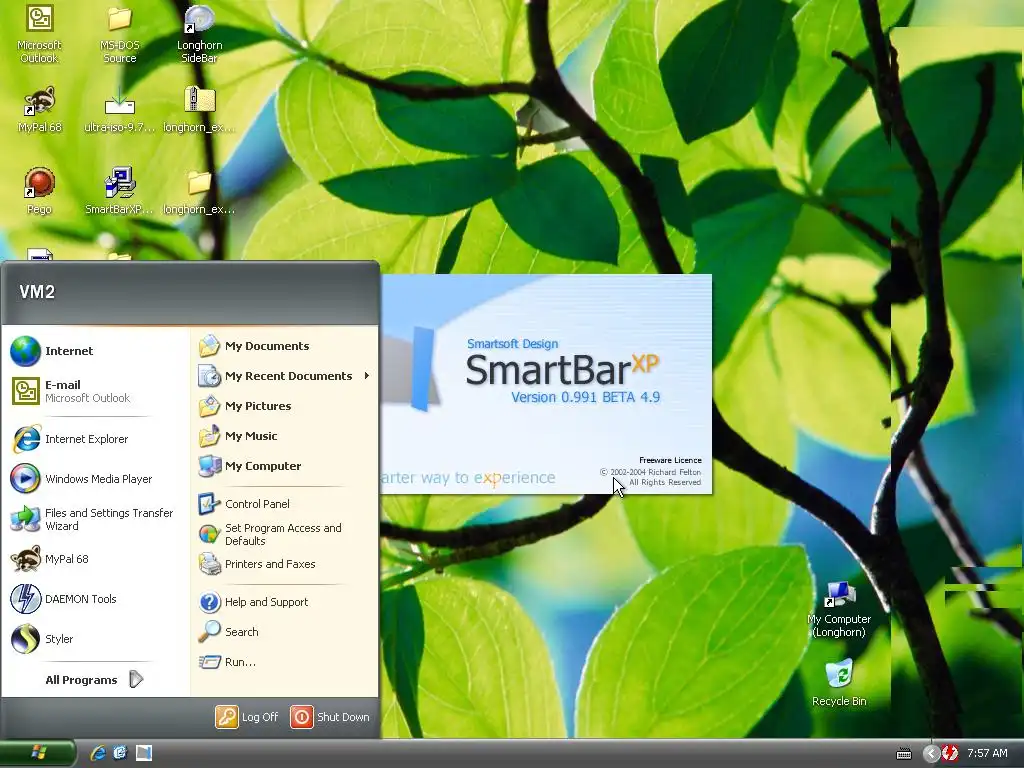Click the Shut Down button
The height and width of the screenshot is (768, 1024).
[x=330, y=716]
